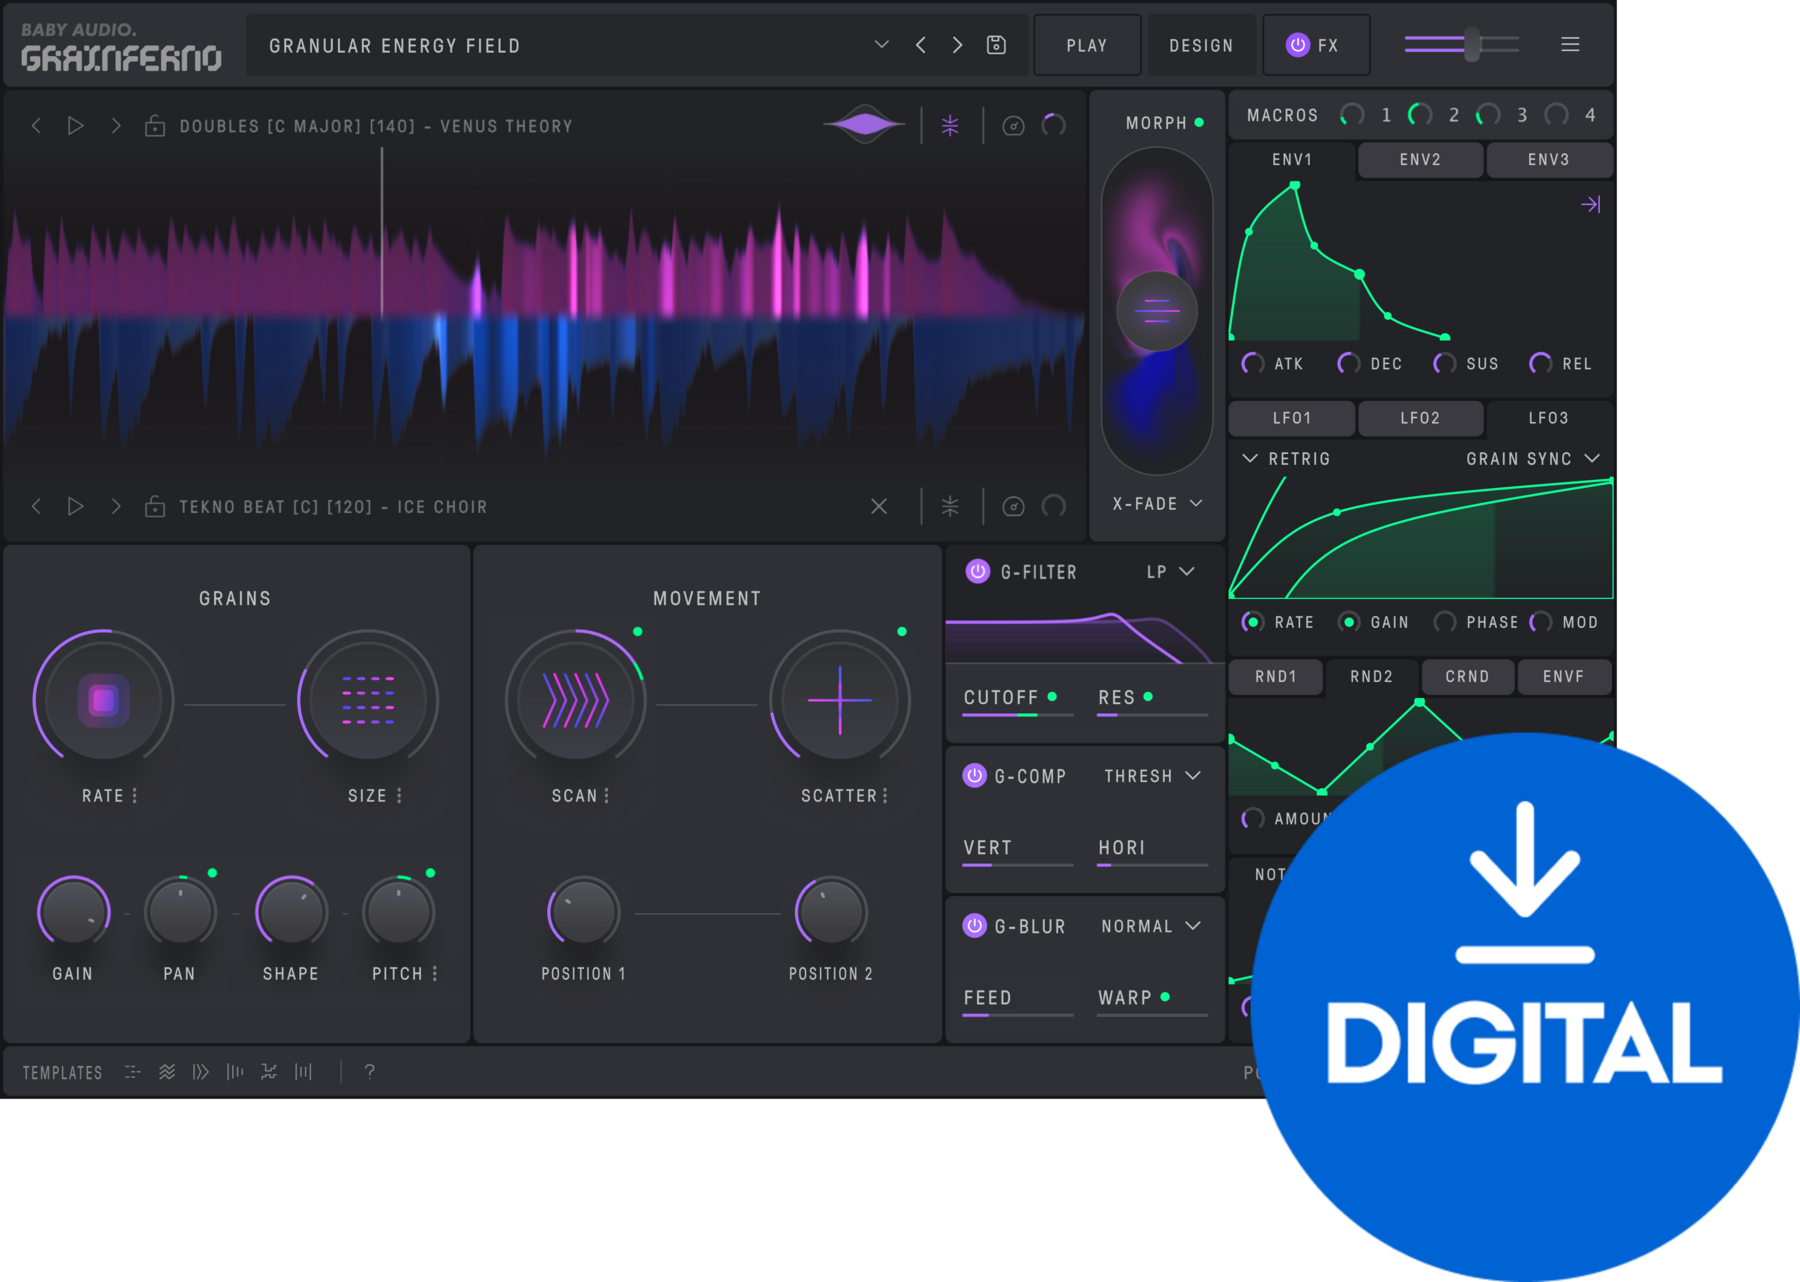1800x1282 pixels.
Task: Select the waves template icon in footer
Action: (167, 1072)
